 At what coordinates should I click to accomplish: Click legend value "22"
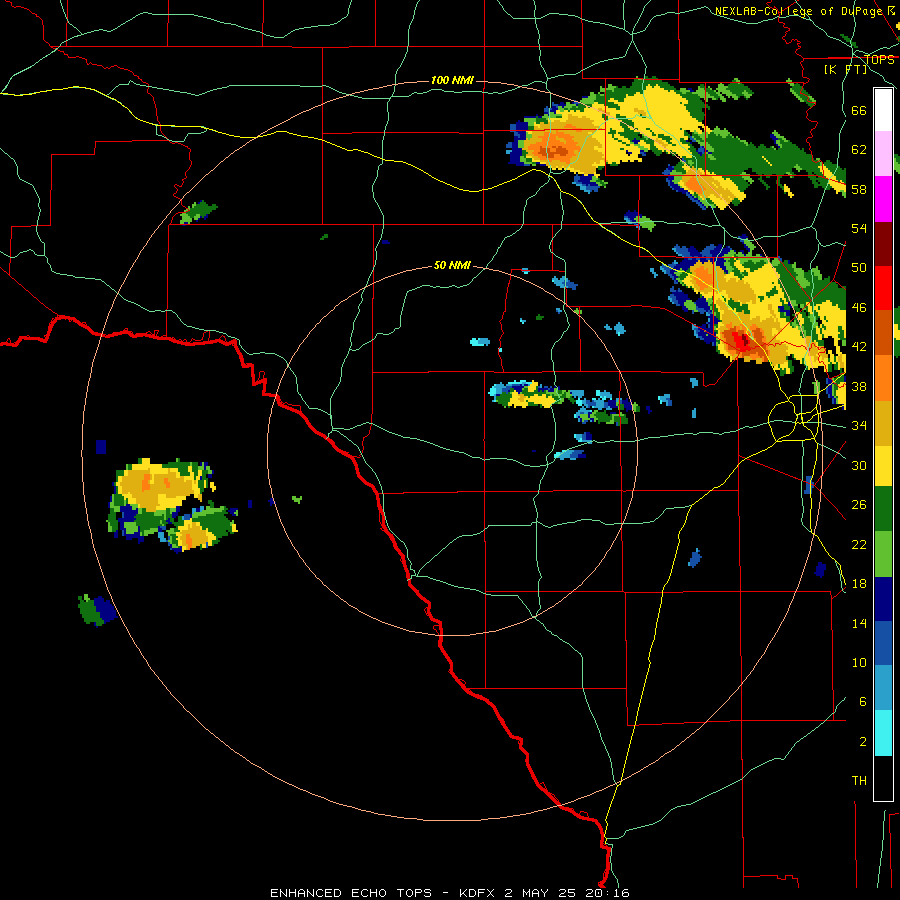(x=859, y=544)
